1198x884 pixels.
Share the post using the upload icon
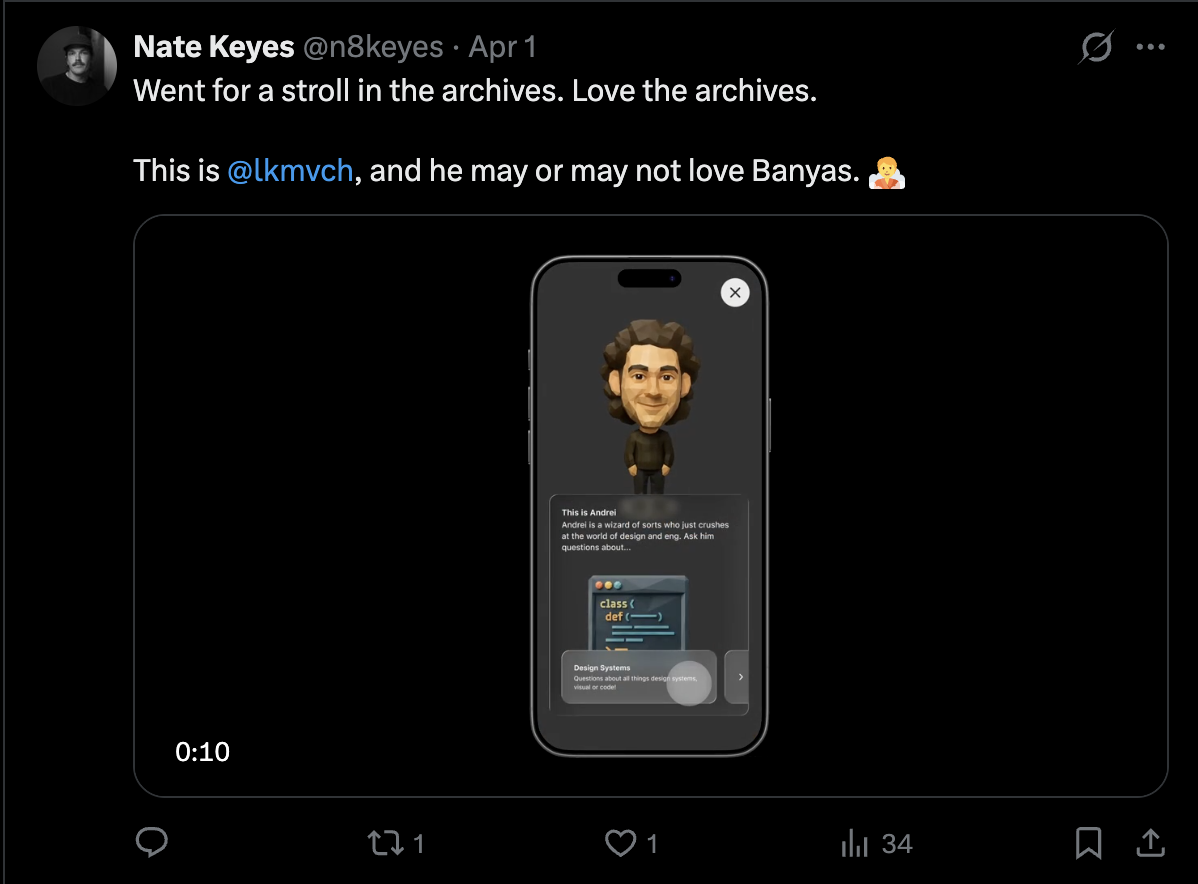pos(1151,843)
